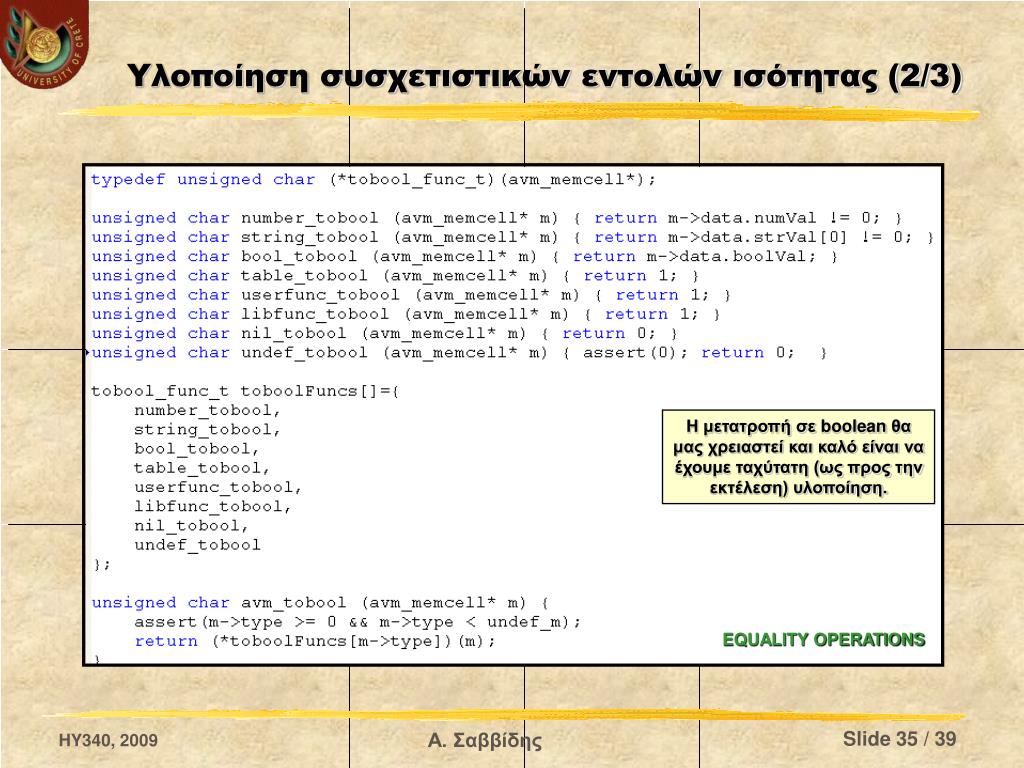Click the University of Crete logo
Viewport: 1024px width, 768px height.
[44, 44]
